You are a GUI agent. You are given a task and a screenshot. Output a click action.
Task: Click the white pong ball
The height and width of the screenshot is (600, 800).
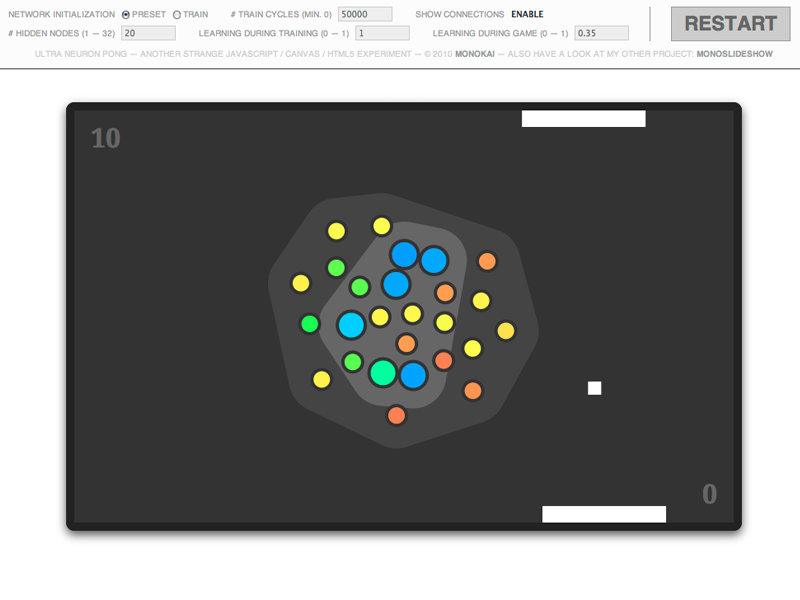(x=594, y=386)
